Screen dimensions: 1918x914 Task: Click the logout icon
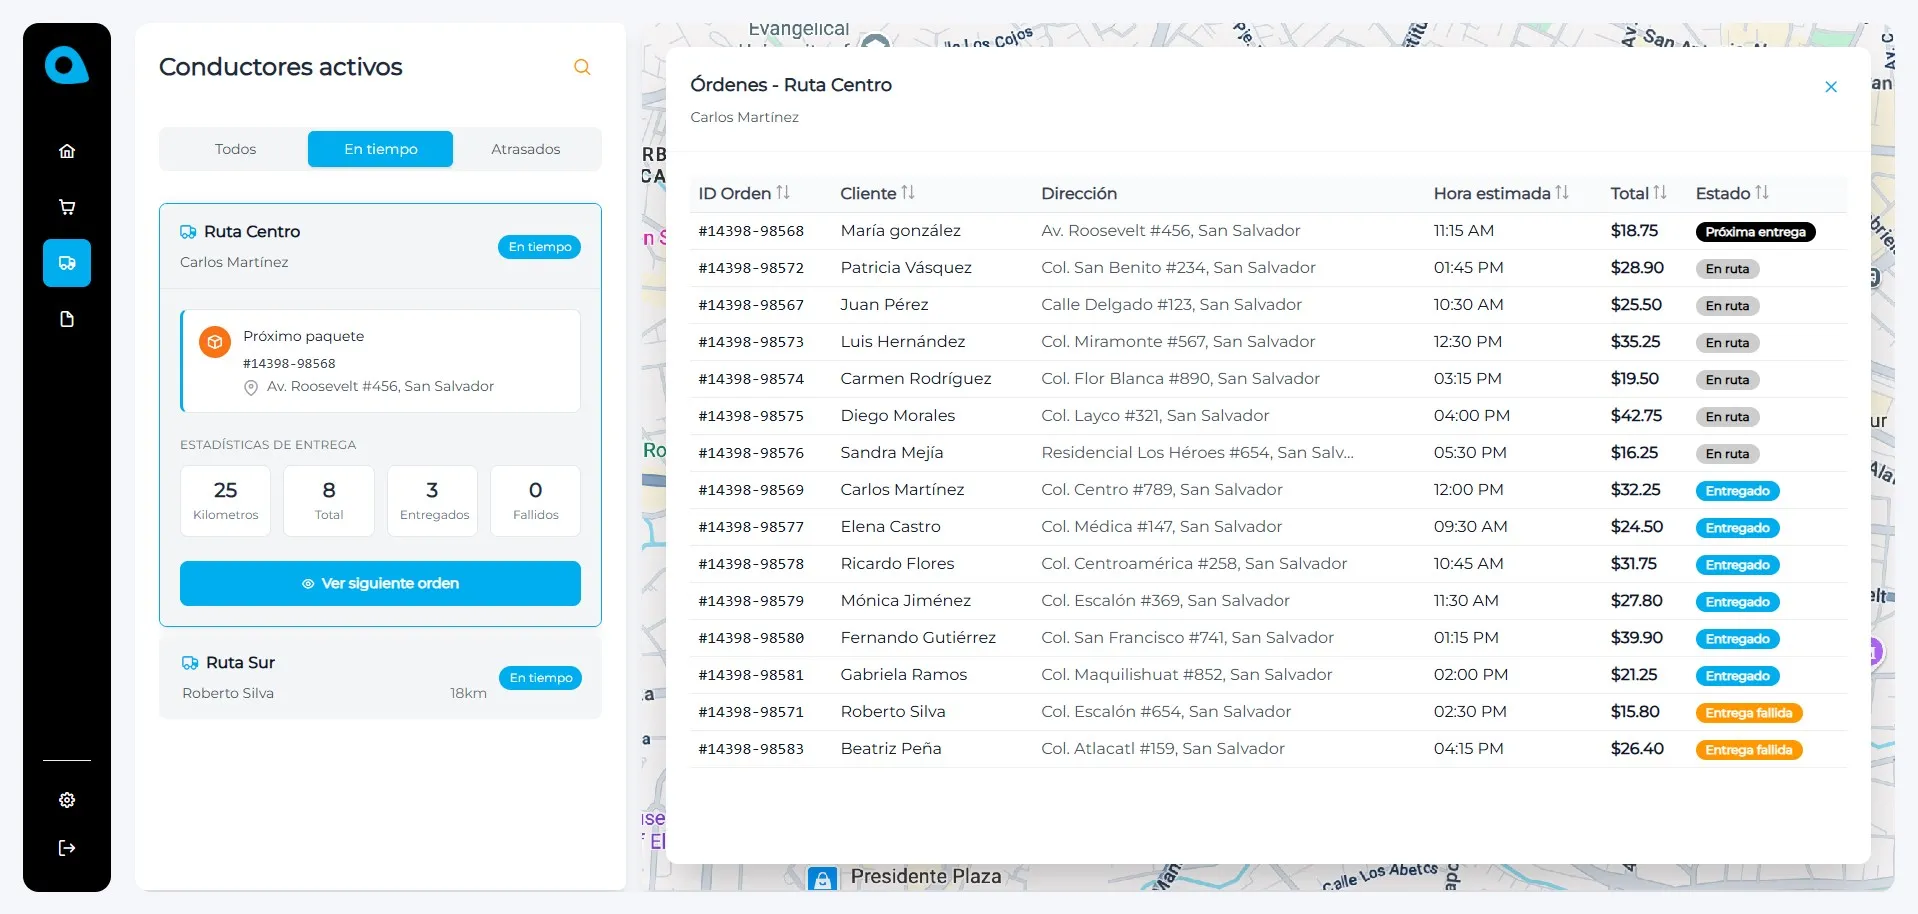(67, 848)
